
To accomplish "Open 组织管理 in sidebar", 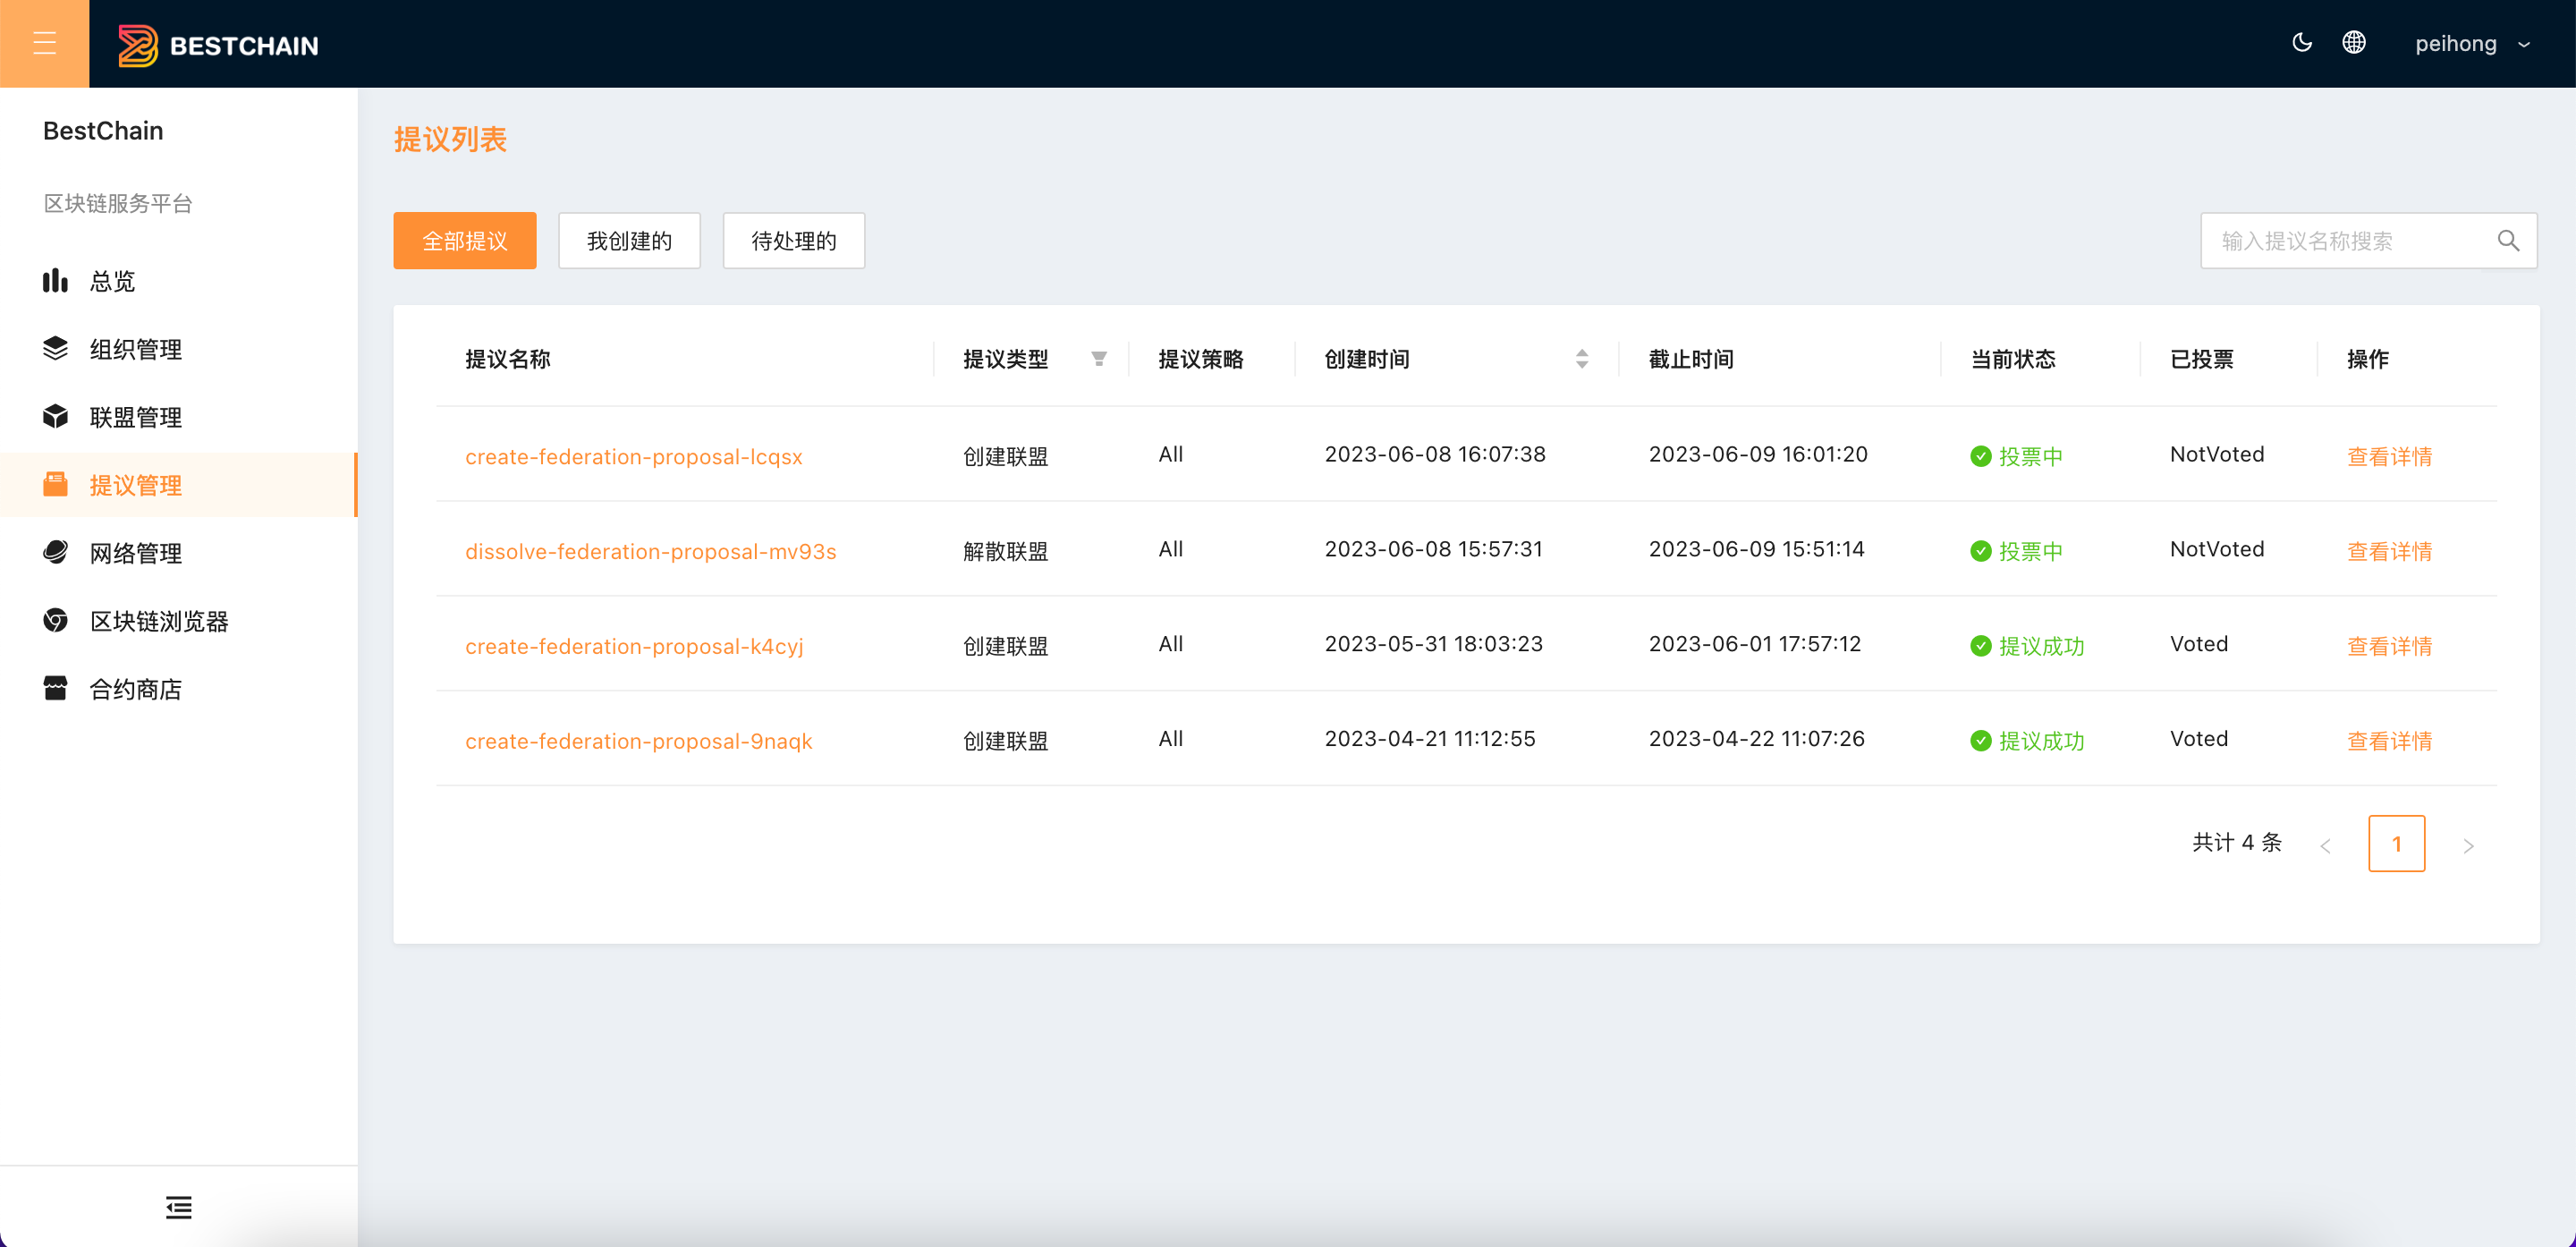I will tap(179, 349).
